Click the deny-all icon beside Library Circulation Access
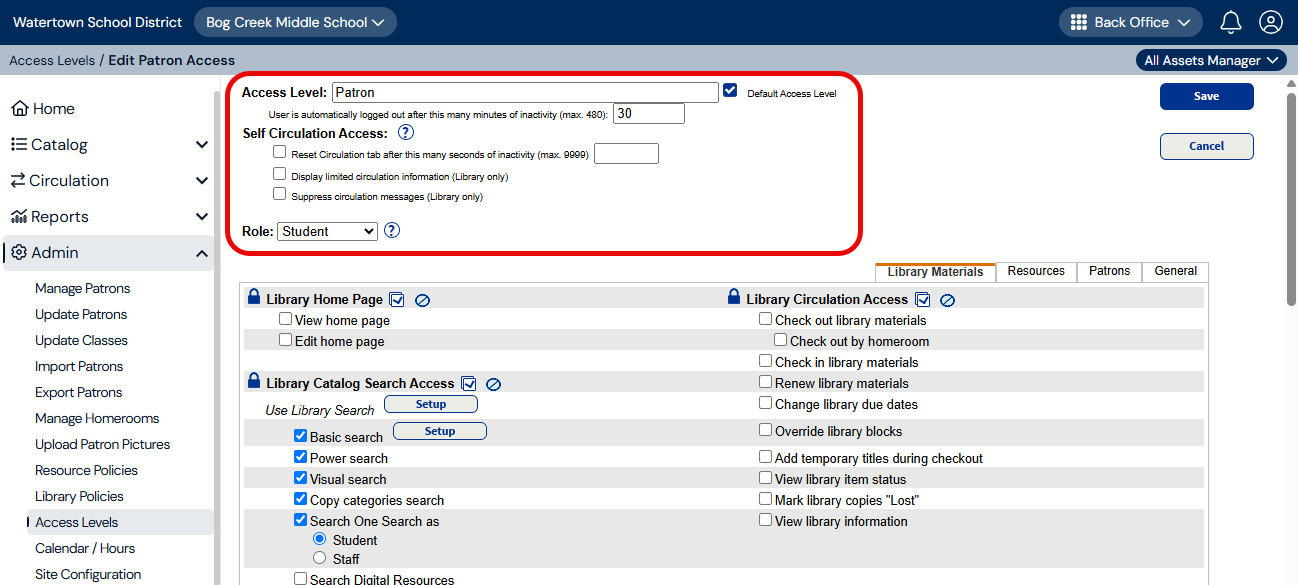The width and height of the screenshot is (1298, 585). point(947,299)
